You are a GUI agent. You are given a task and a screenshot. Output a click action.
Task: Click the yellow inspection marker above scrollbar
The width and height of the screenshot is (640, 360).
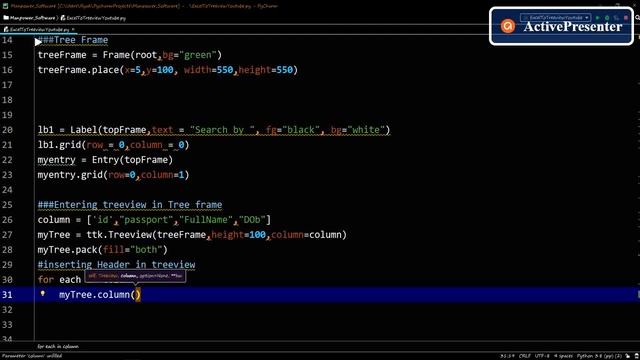click(638, 38)
